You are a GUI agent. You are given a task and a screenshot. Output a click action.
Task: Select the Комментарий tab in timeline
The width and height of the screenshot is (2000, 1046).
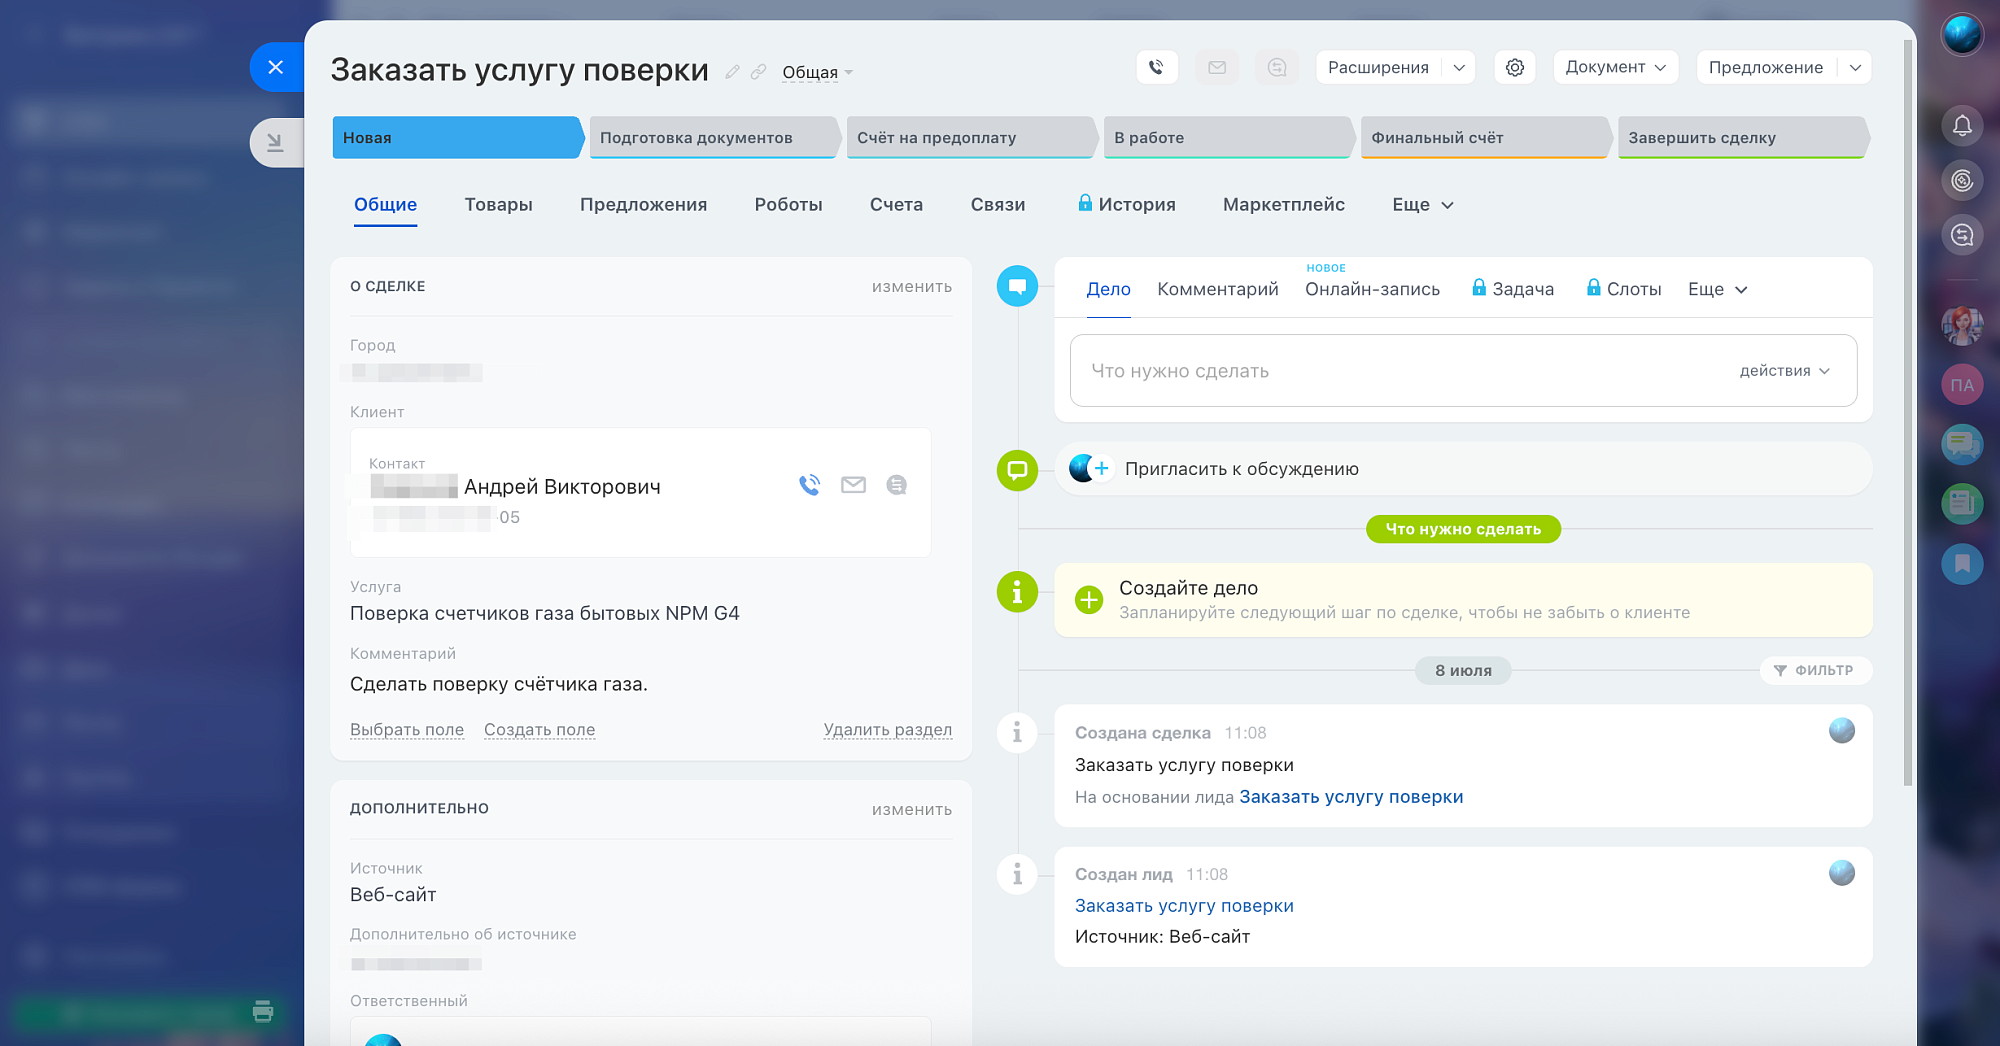(x=1217, y=289)
